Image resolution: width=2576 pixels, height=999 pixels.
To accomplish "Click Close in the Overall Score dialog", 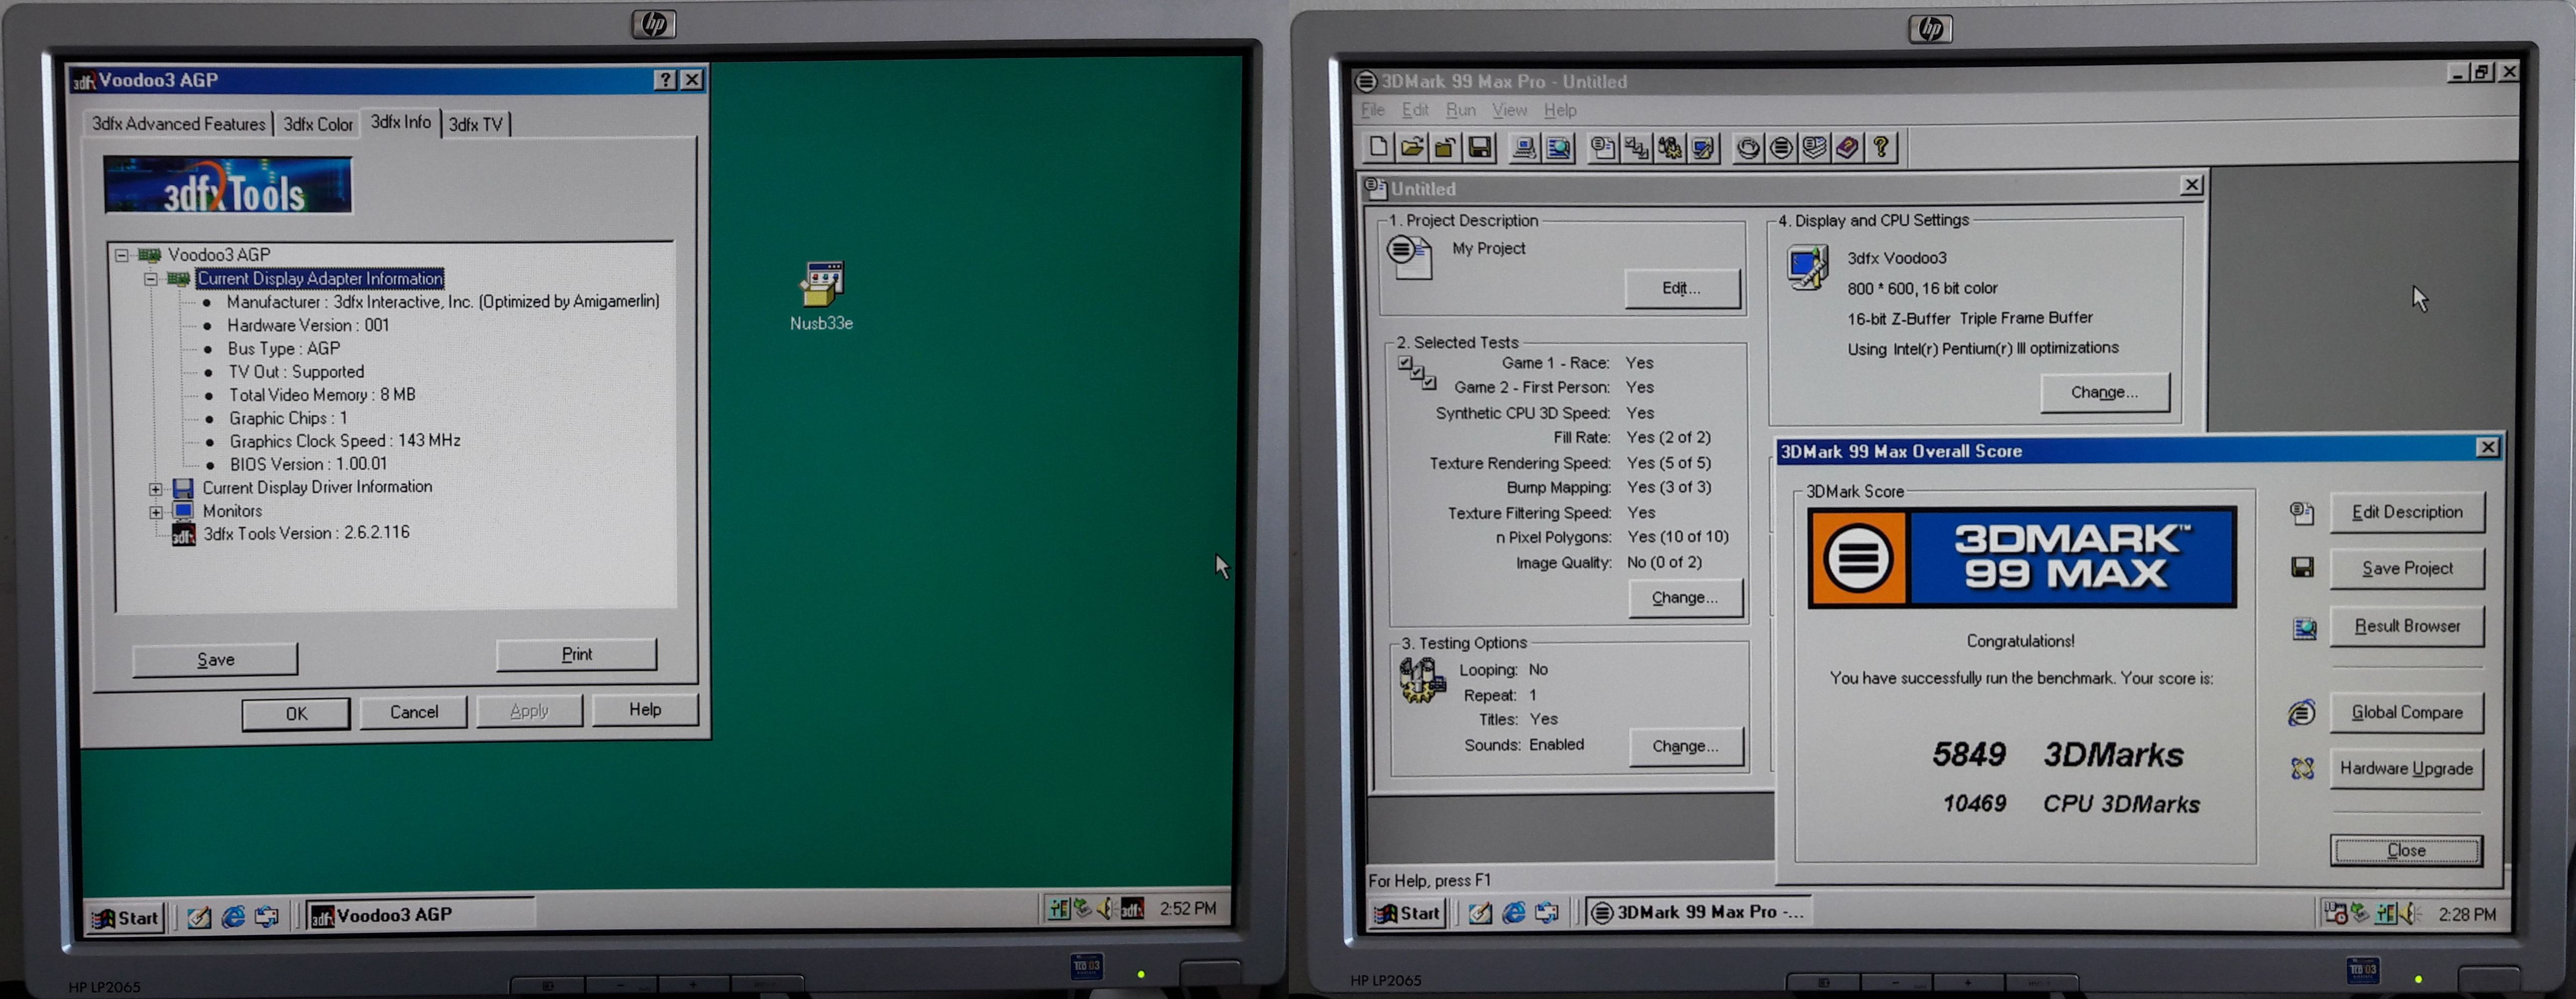I will coord(2406,850).
